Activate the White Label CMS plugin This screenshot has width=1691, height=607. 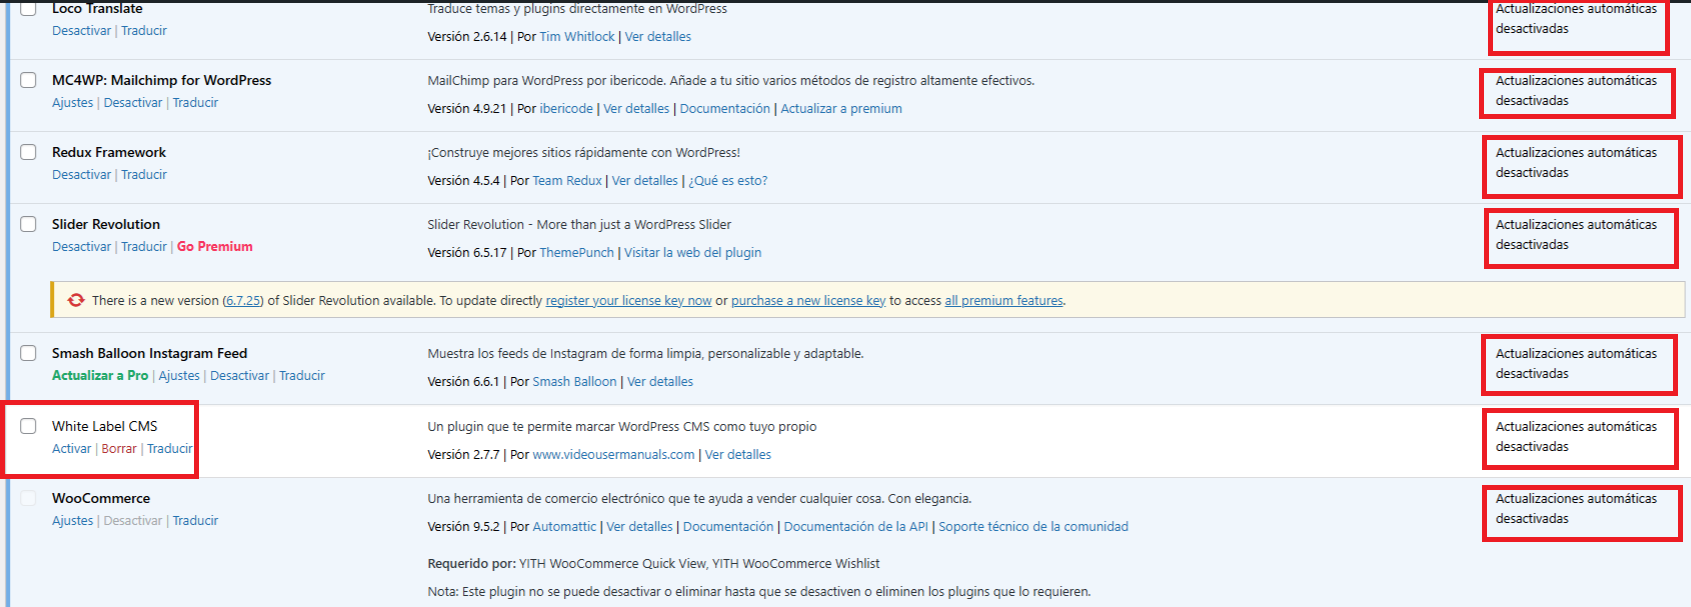[71, 449]
